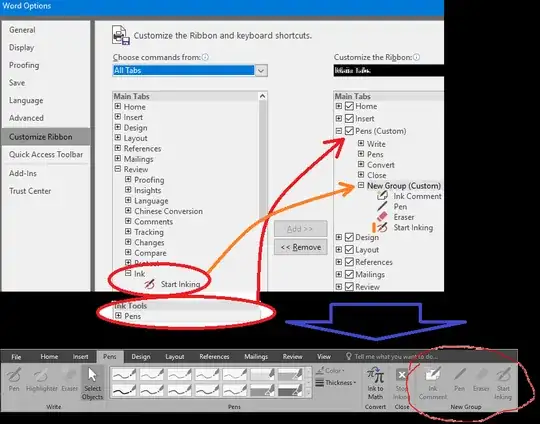Click the Customize Ribbon header icon
The image size is (540, 424).
[x=121, y=35]
